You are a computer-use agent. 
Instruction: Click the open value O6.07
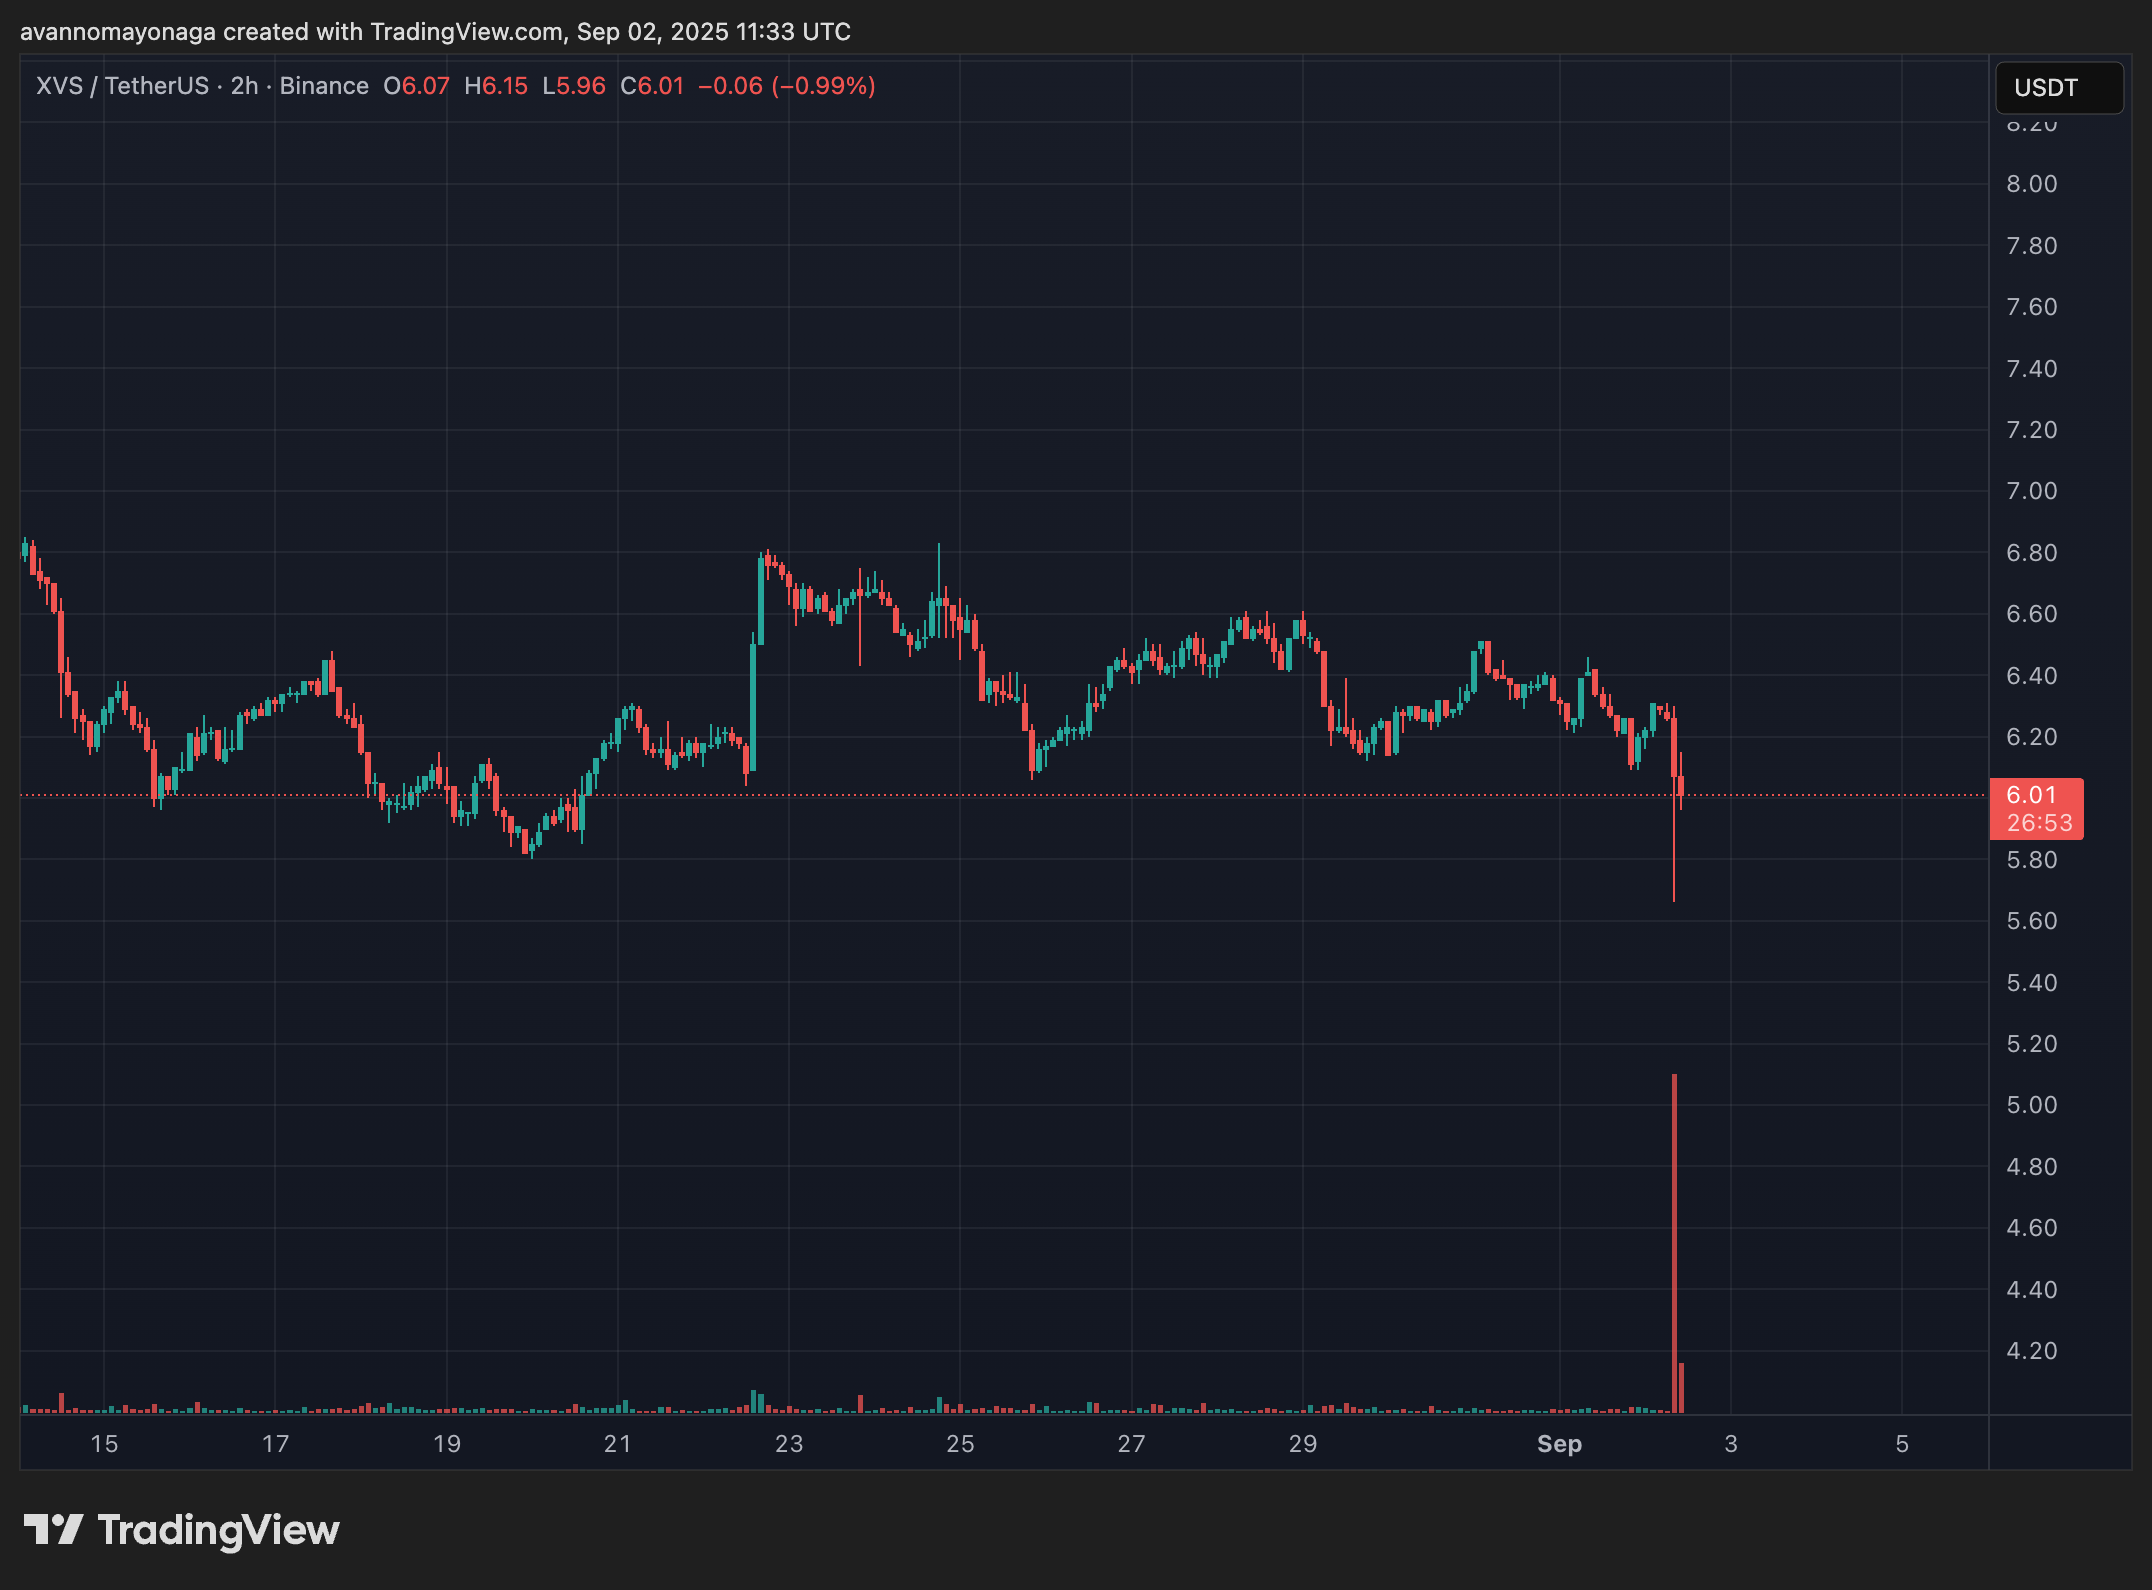pyautogui.click(x=417, y=86)
